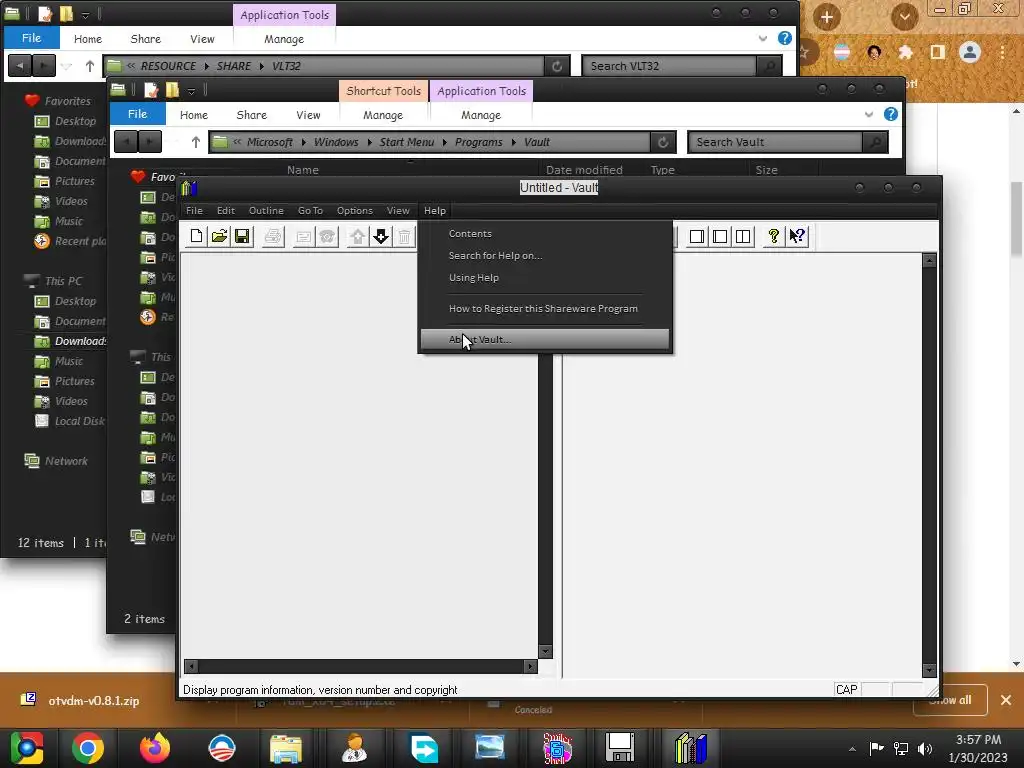
Task: Open File Explorer from the taskbar
Action: point(286,748)
